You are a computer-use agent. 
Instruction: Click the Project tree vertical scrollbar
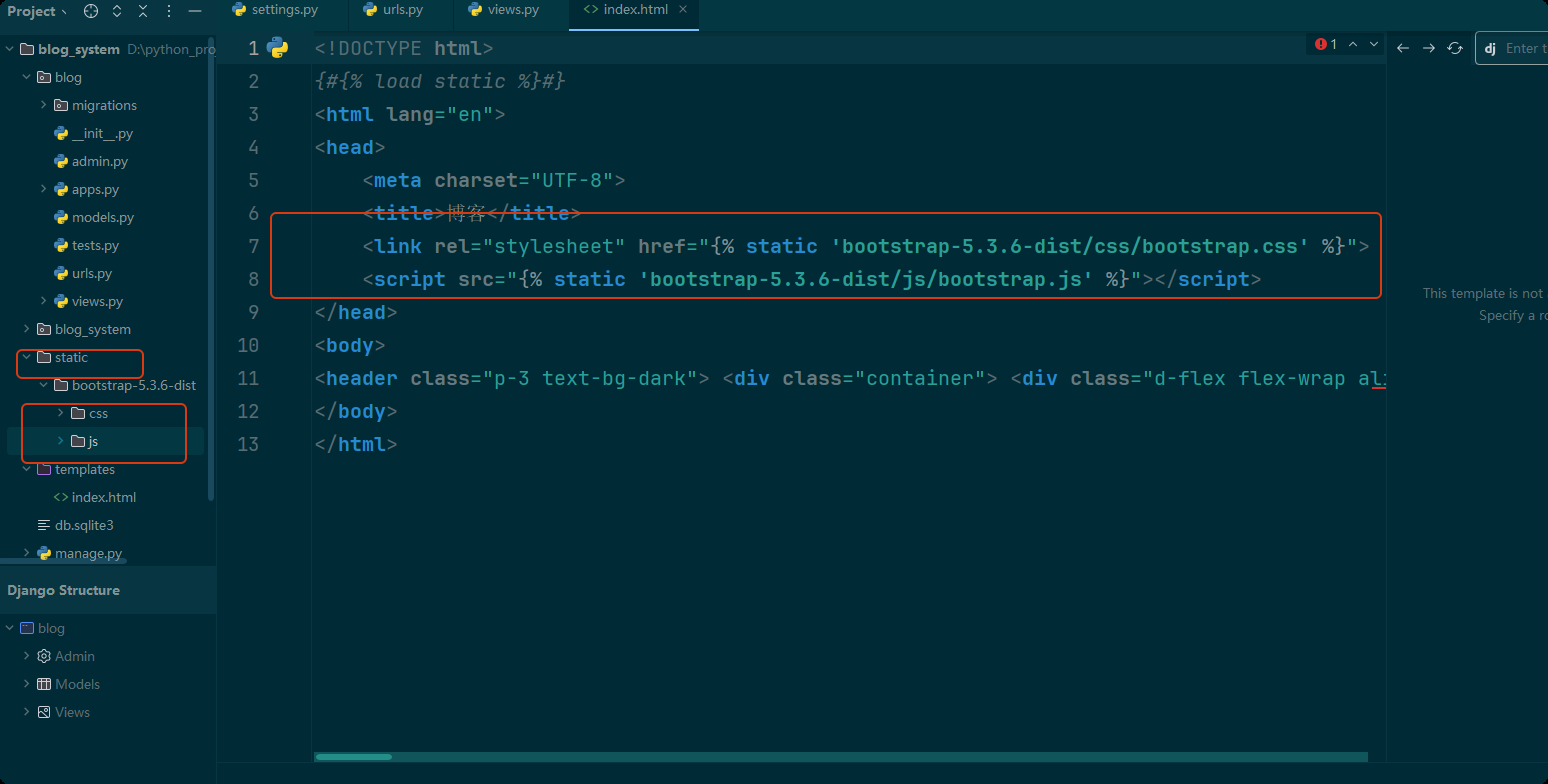coord(210,270)
